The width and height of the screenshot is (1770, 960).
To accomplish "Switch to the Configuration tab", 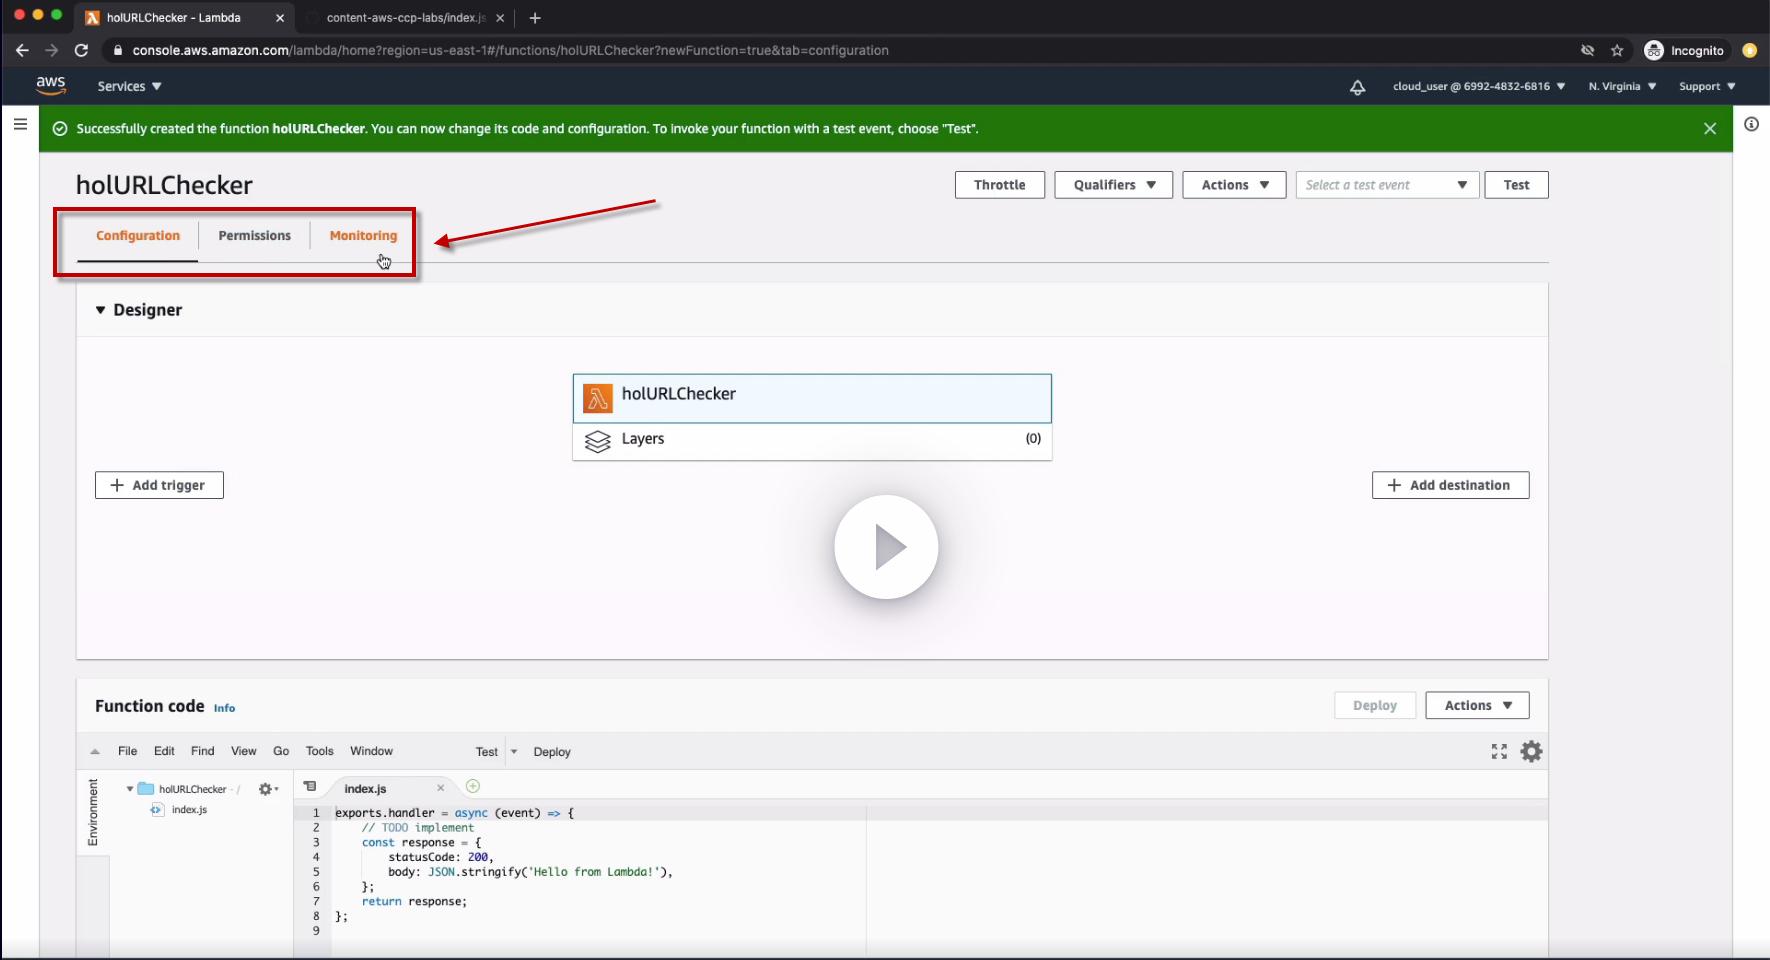I will (x=138, y=236).
